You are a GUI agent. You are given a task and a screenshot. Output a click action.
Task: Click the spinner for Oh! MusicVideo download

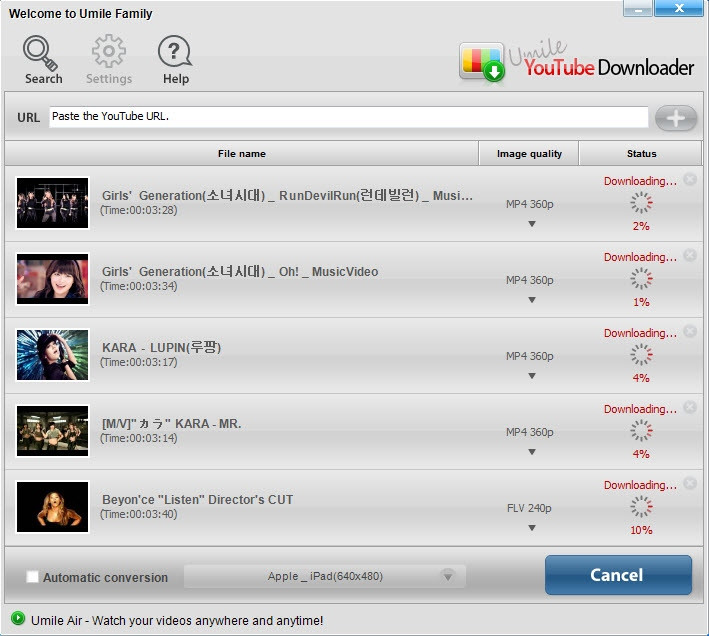[641, 278]
